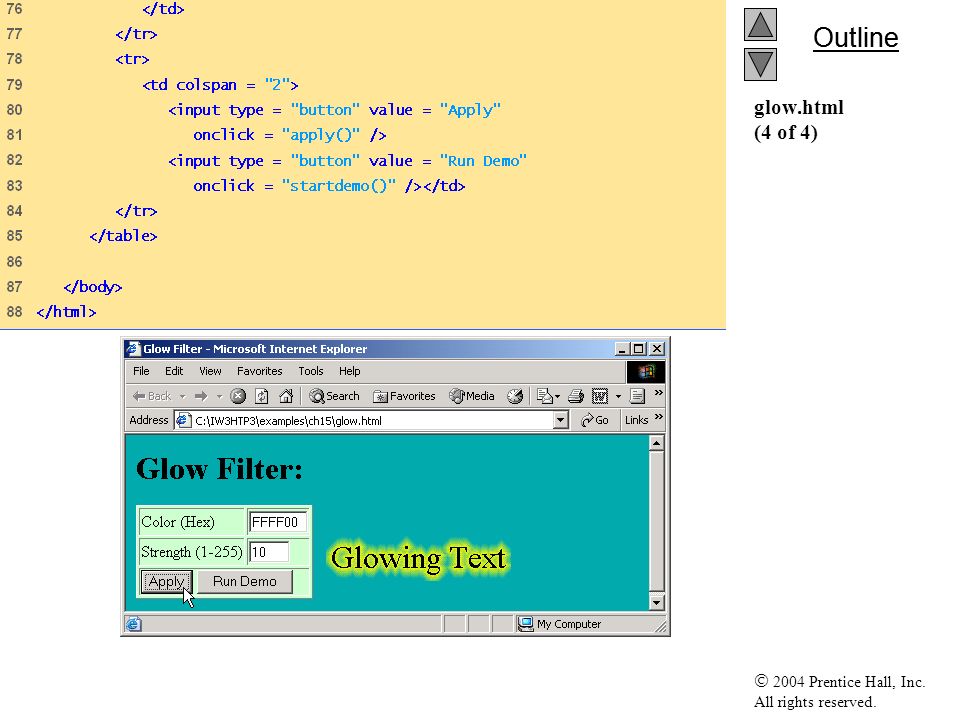Go to Home page icon

[x=285, y=396]
